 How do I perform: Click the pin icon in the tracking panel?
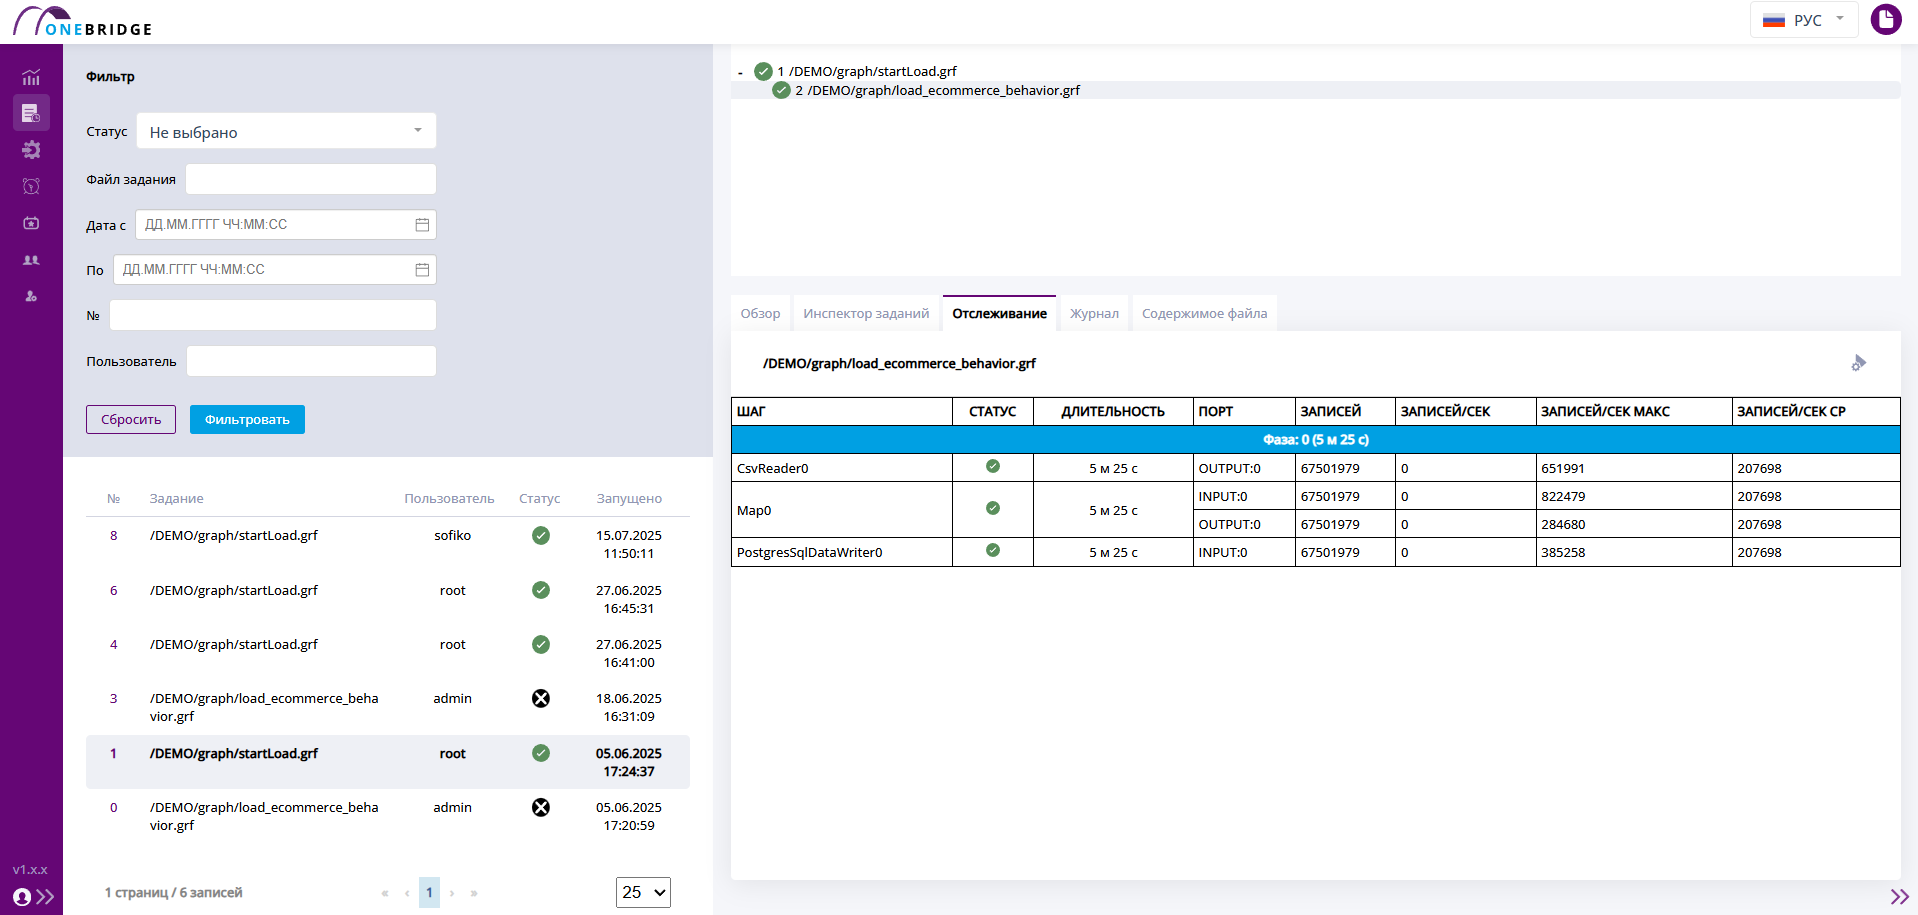tap(1858, 363)
